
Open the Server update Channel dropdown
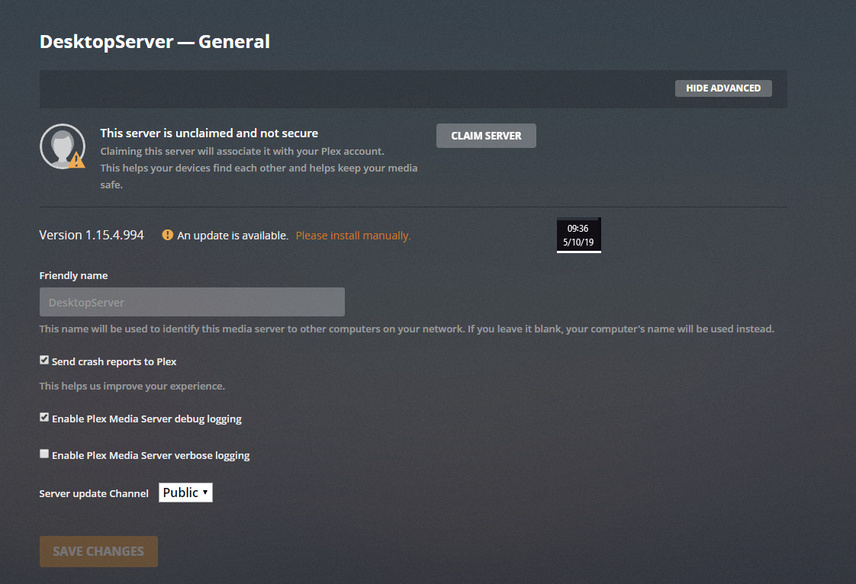pyautogui.click(x=186, y=492)
